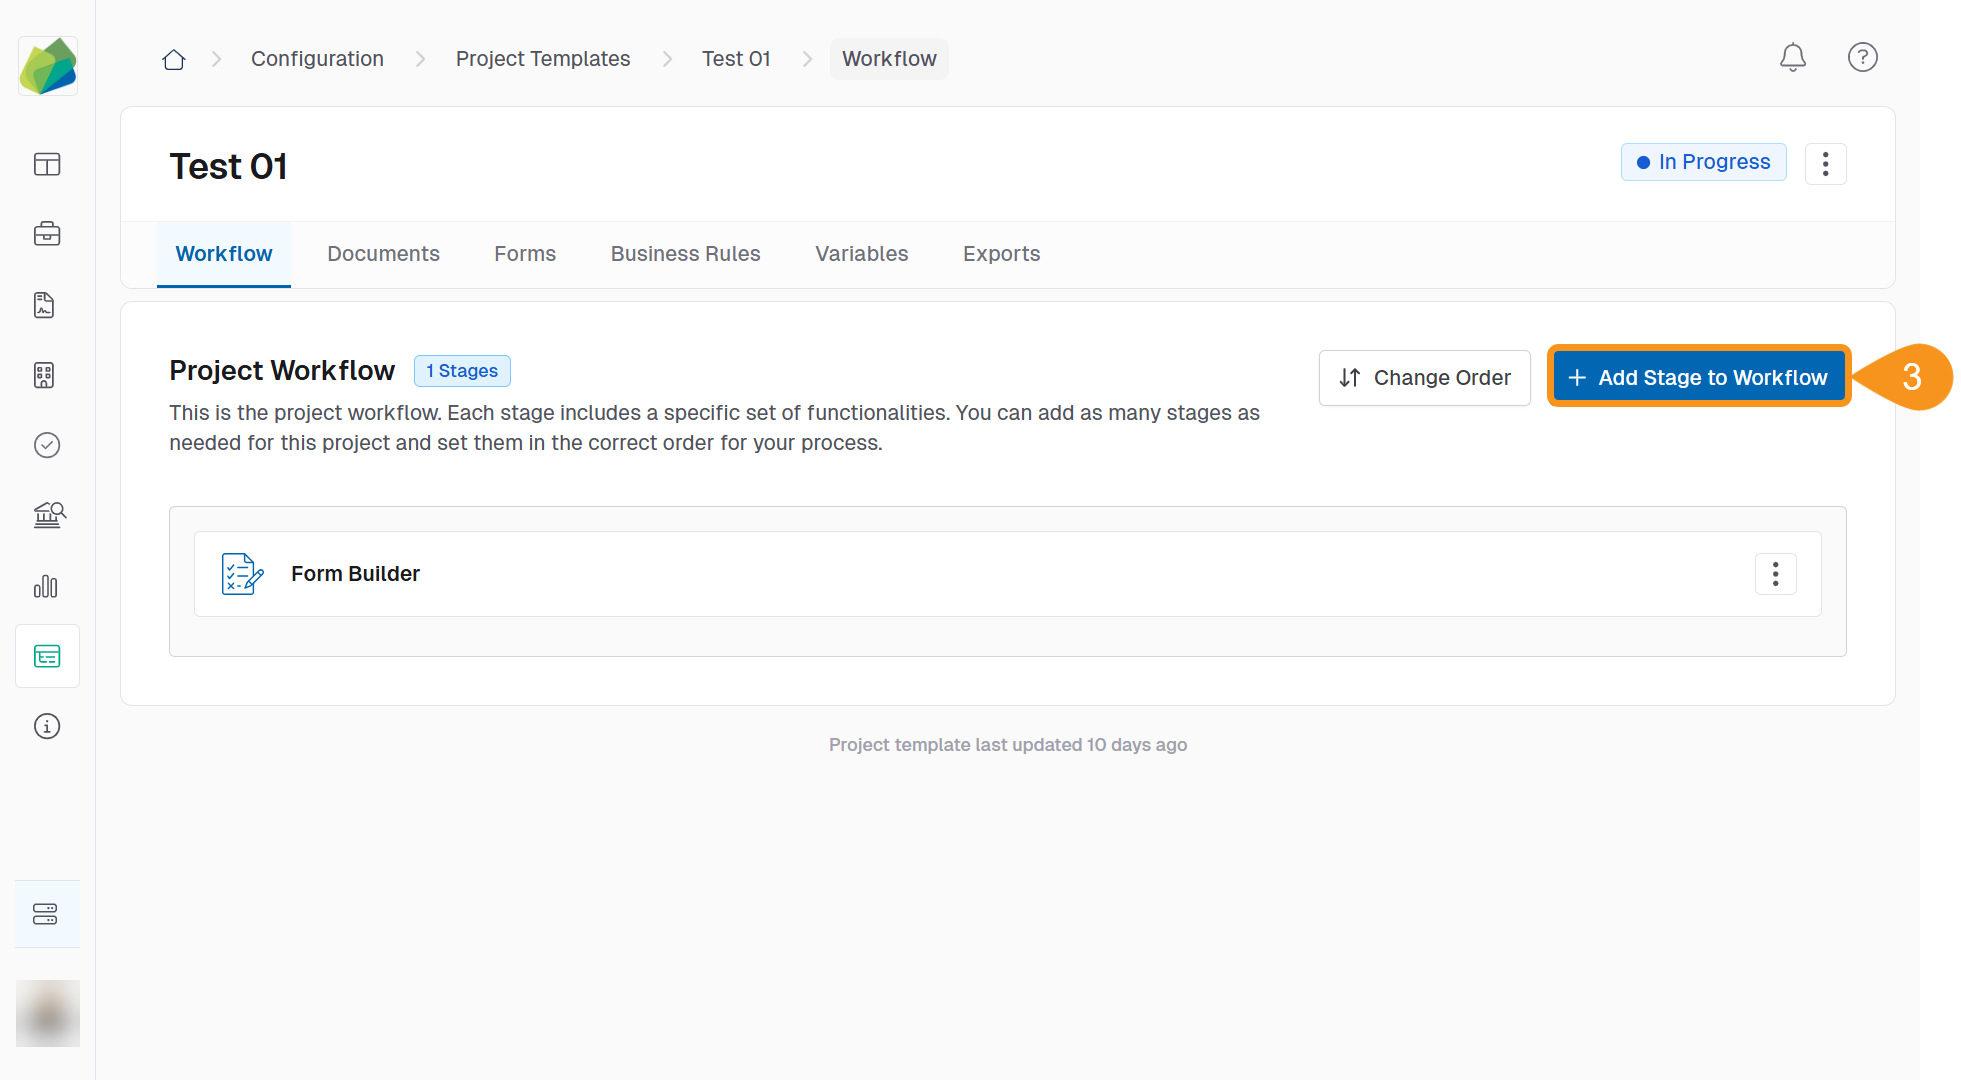Click the Change Order button

tap(1424, 378)
